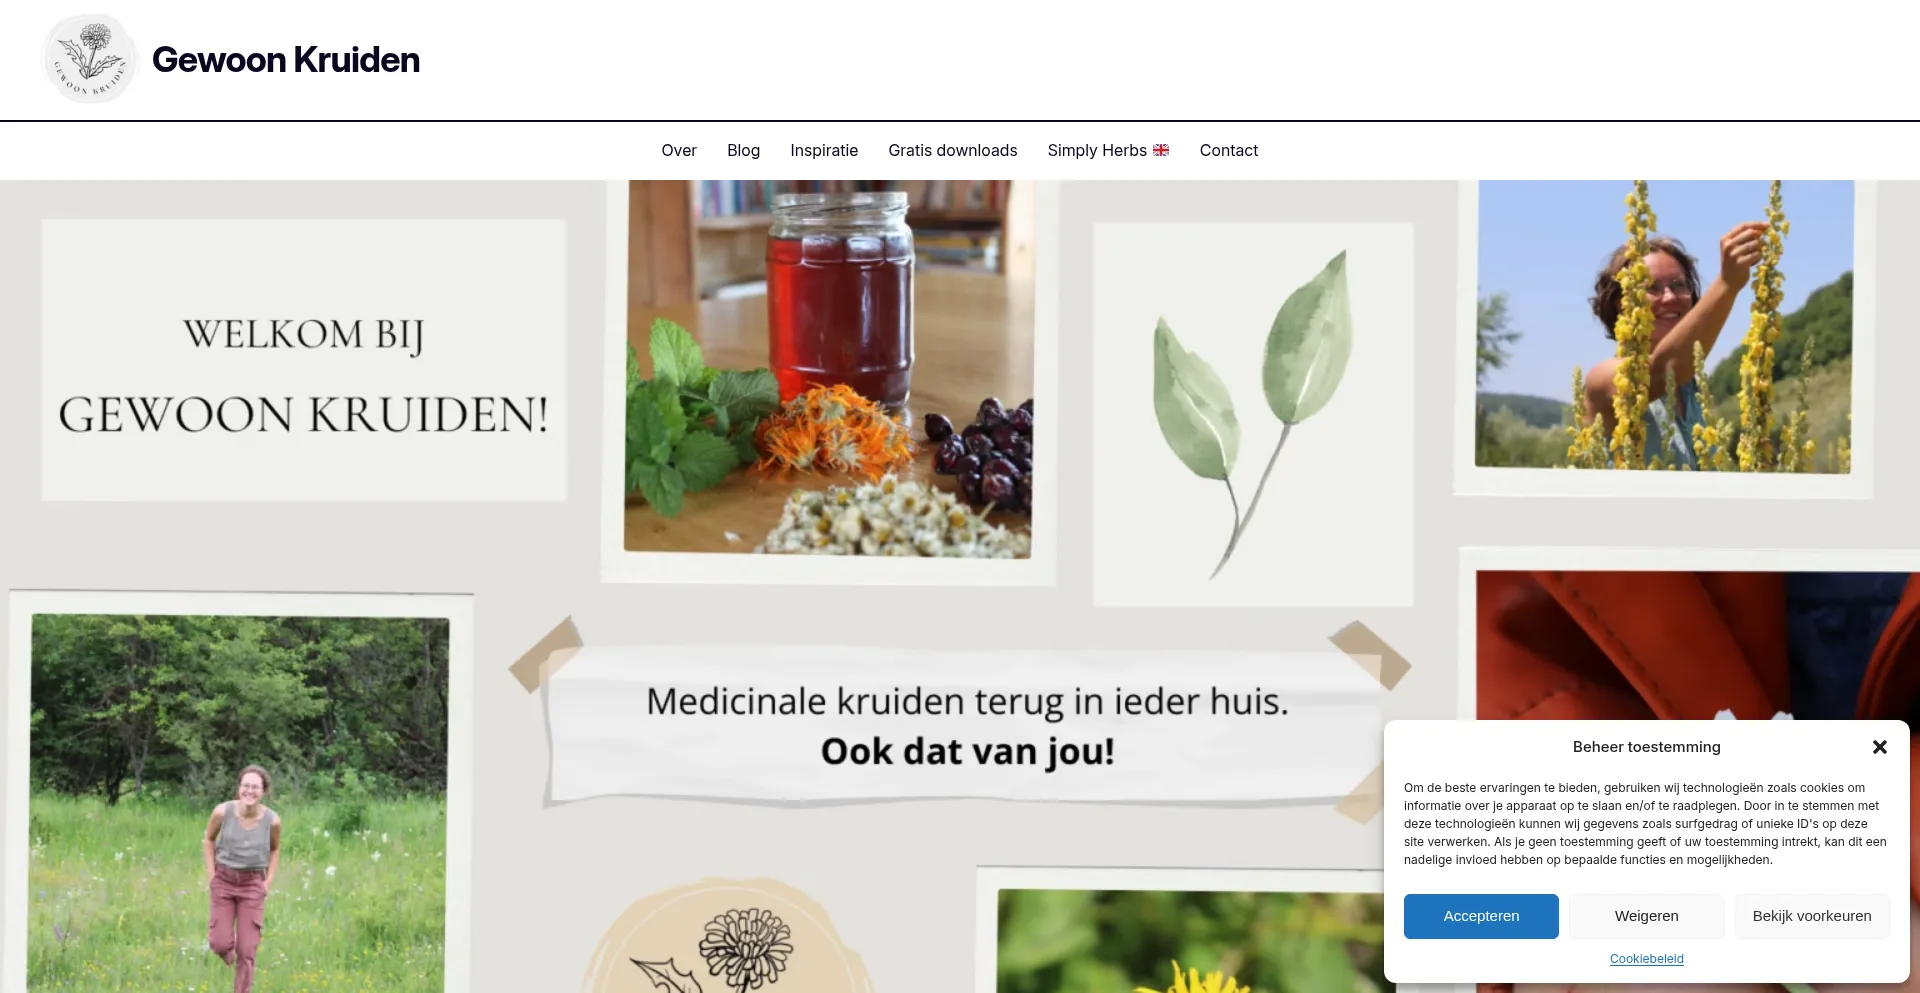Click the UK flag icon in menu
Screen dimensions: 1920x993
coord(1161,150)
